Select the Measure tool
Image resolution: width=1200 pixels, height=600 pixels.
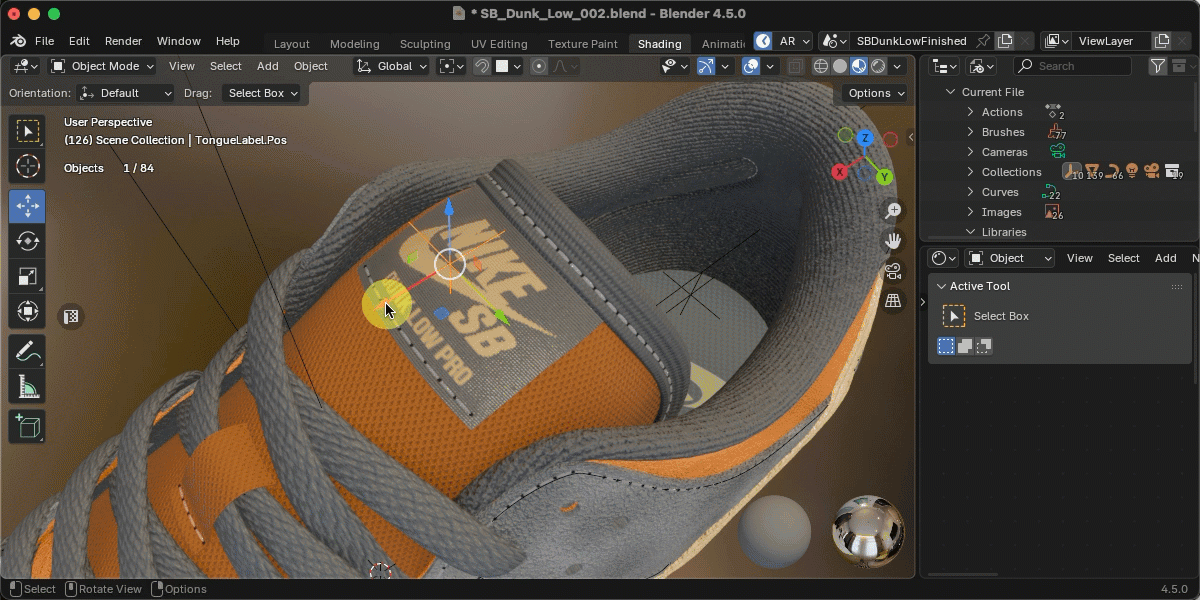tap(27, 387)
